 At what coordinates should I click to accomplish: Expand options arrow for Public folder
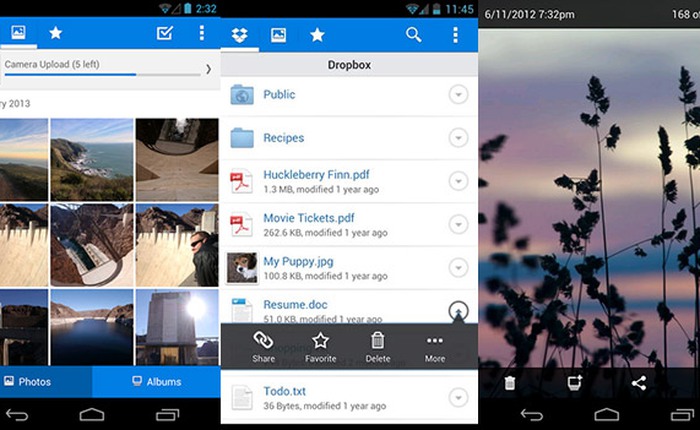[458, 95]
